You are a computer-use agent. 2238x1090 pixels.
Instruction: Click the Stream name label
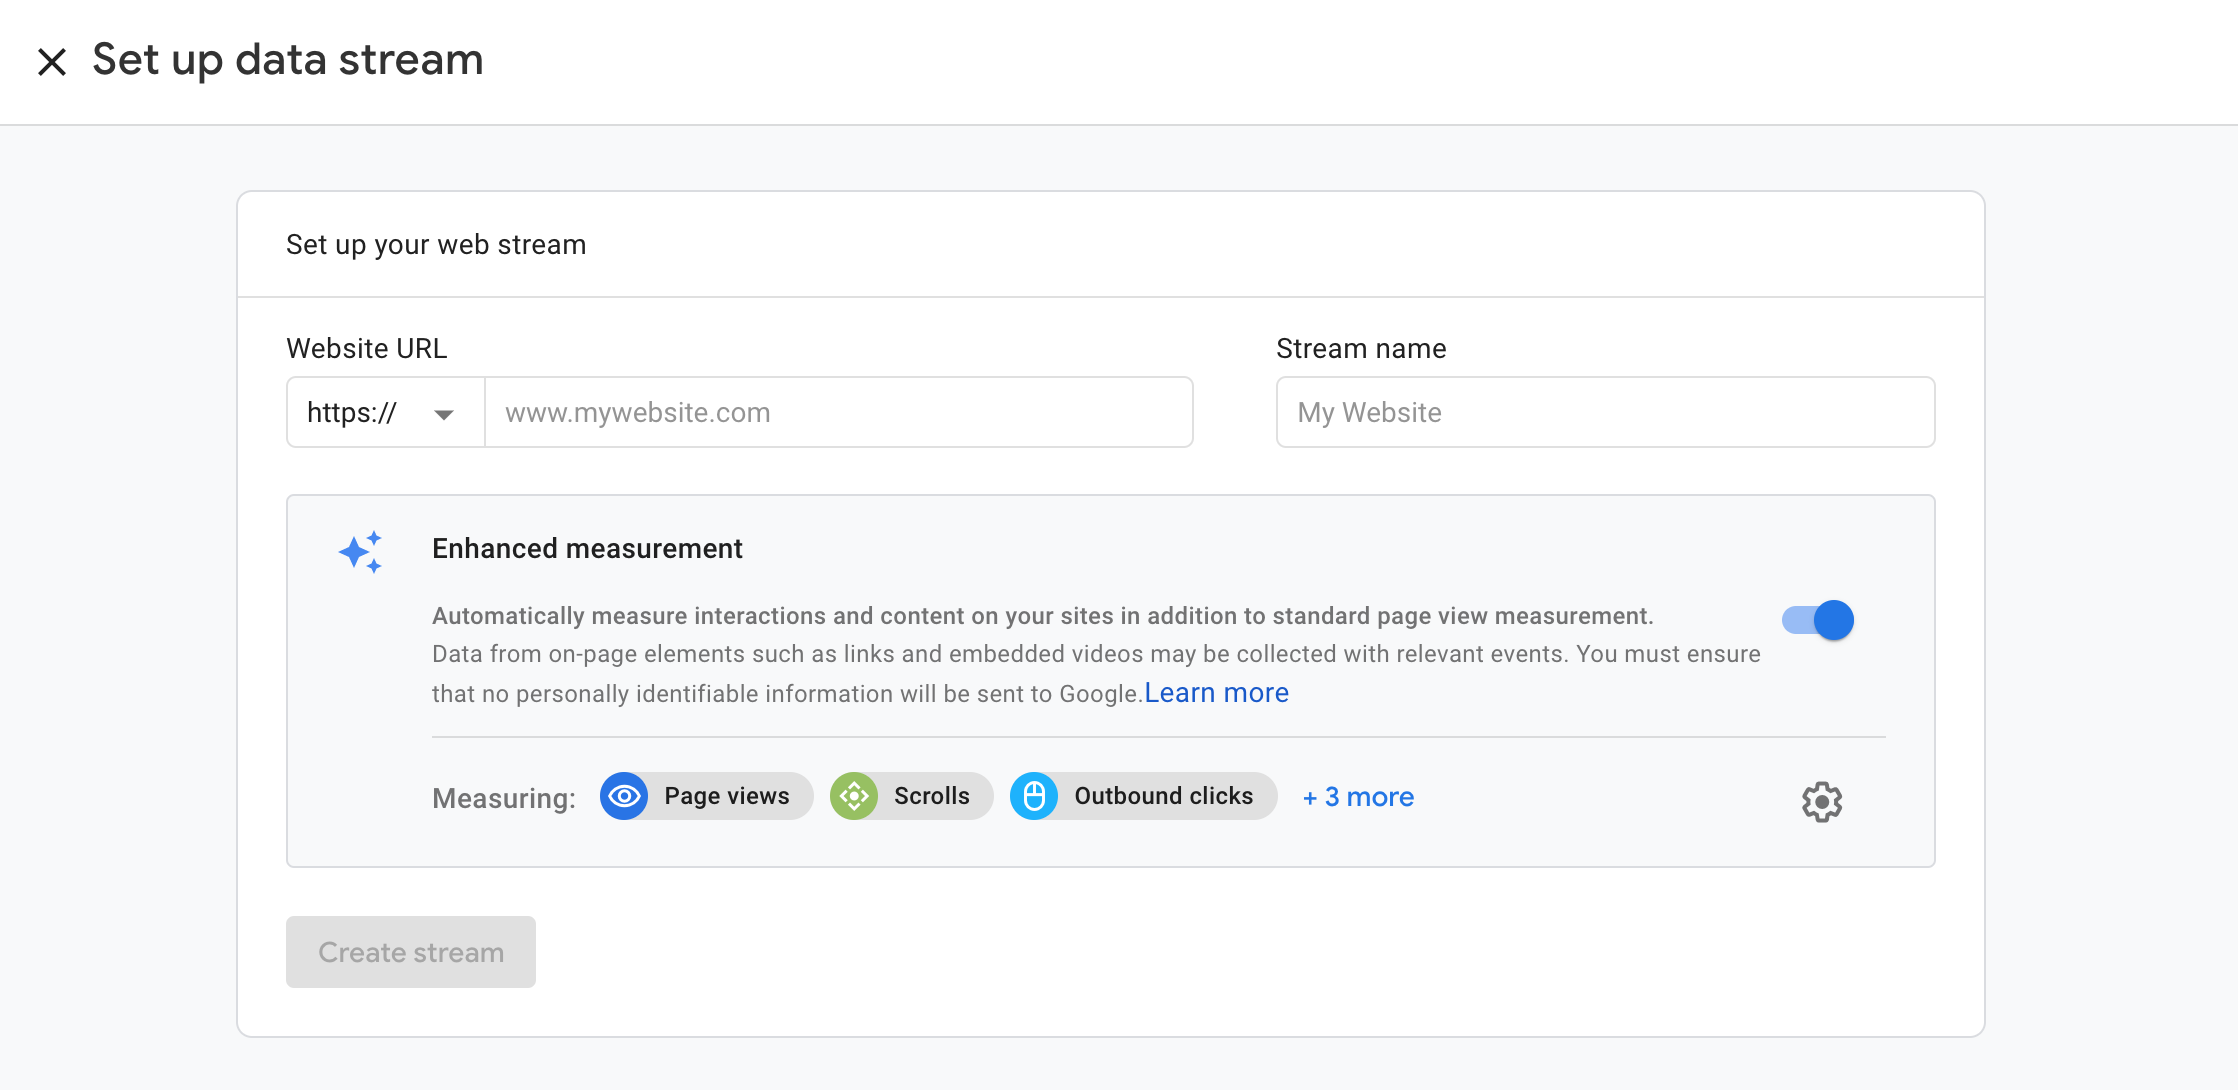click(x=1361, y=349)
